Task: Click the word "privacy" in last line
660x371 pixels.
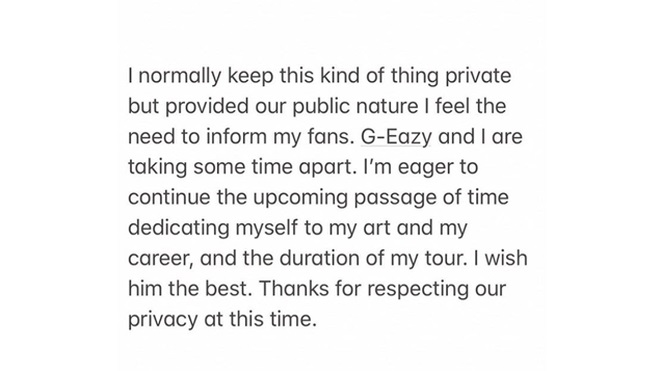Action: click(163, 320)
